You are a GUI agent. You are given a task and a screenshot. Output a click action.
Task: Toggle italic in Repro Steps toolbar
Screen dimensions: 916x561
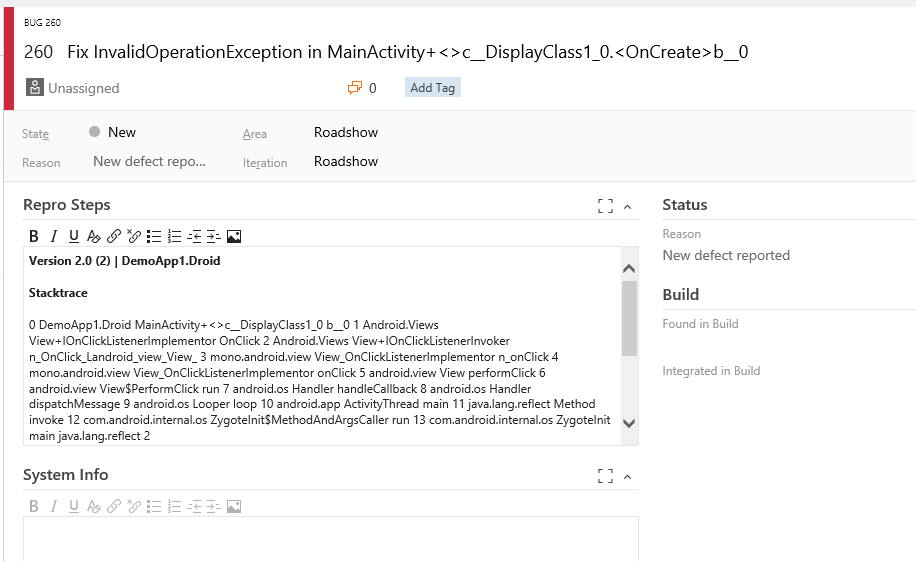click(x=54, y=237)
